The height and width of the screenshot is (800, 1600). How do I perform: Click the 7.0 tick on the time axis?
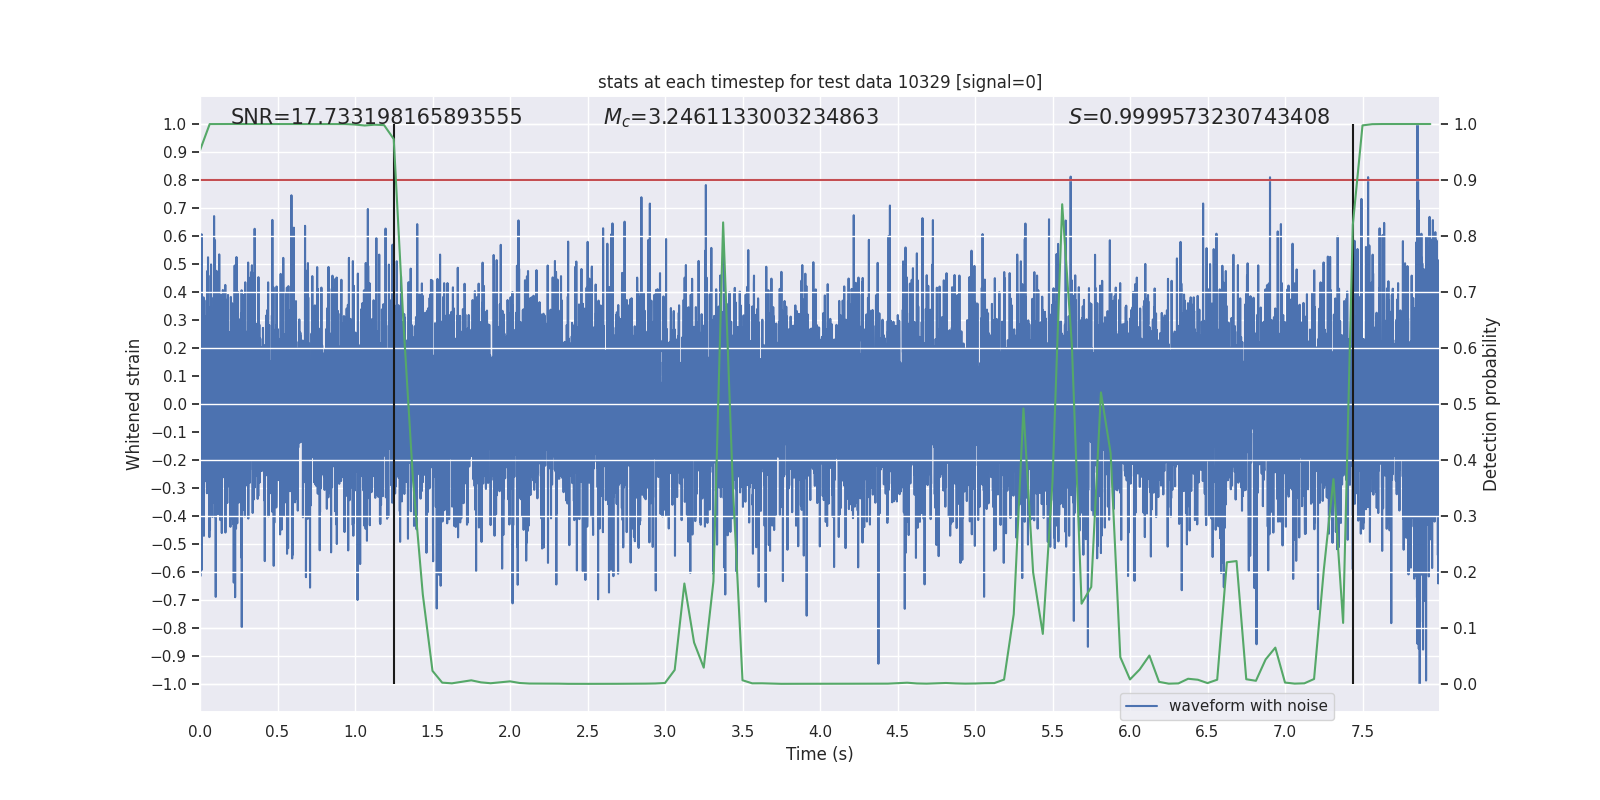pos(1285,731)
